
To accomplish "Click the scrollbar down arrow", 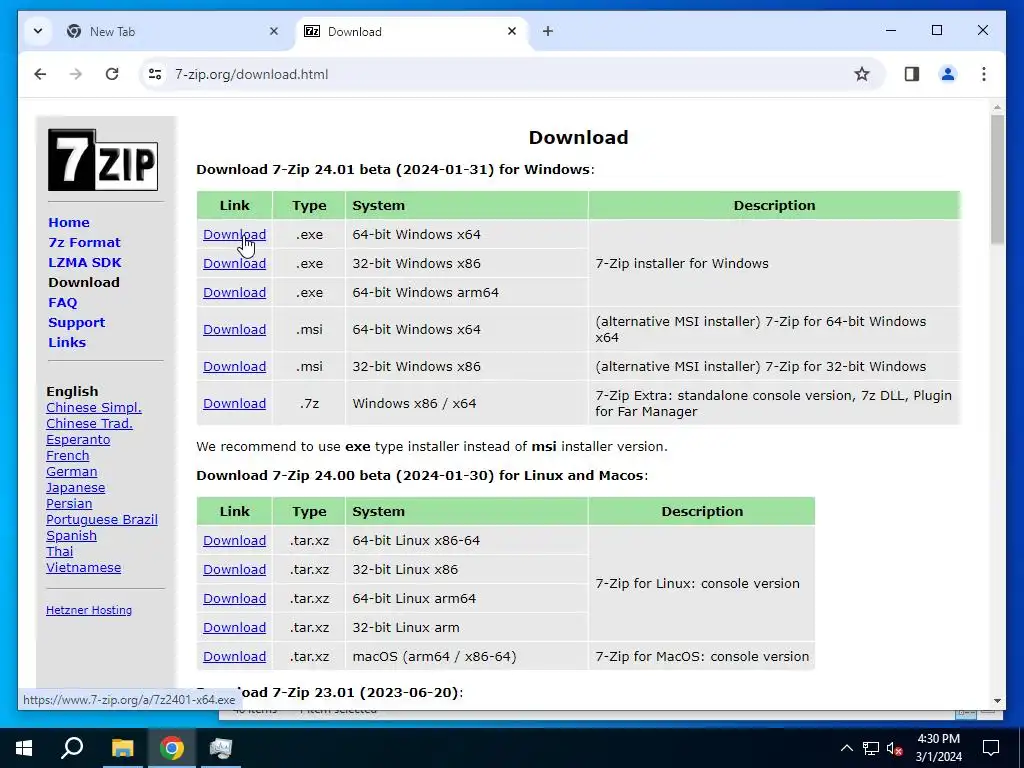I will pyautogui.click(x=997, y=701).
